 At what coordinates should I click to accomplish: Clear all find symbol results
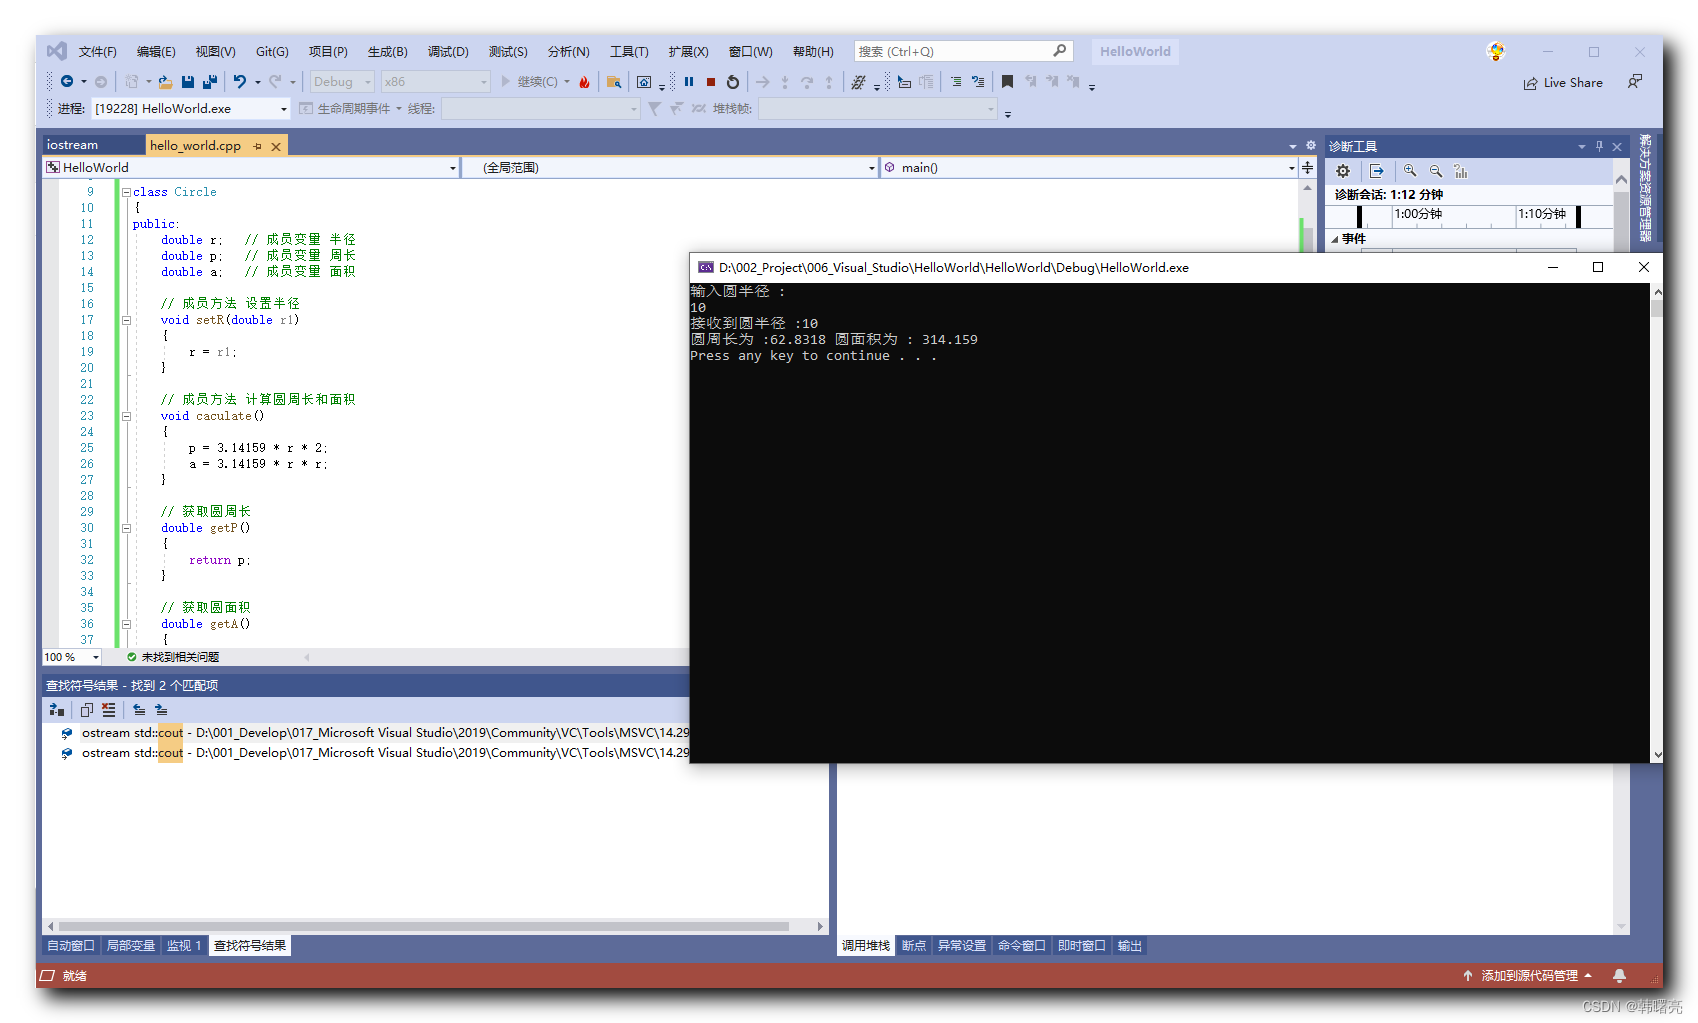pyautogui.click(x=109, y=710)
